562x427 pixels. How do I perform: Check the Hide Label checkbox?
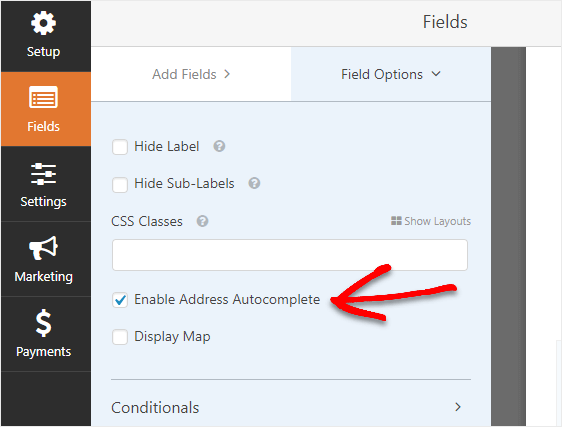pyautogui.click(x=120, y=147)
